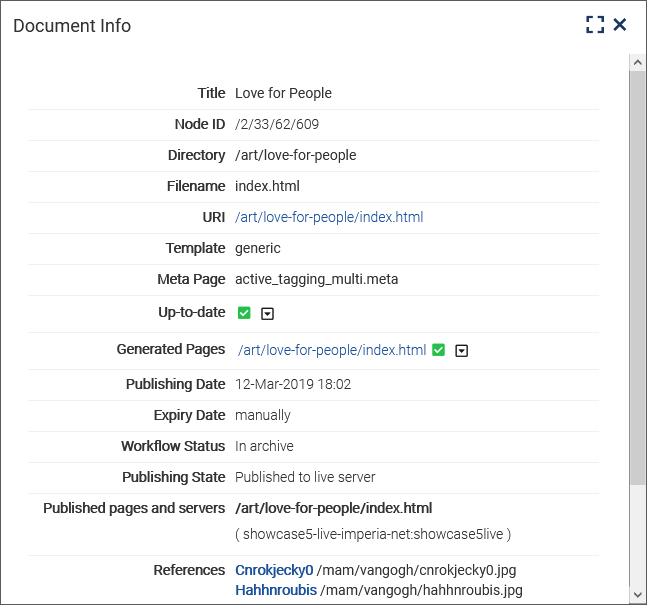Image resolution: width=647 pixels, height=605 pixels.
Task: Expand the Up-to-date dropdown arrow
Action: 267,314
